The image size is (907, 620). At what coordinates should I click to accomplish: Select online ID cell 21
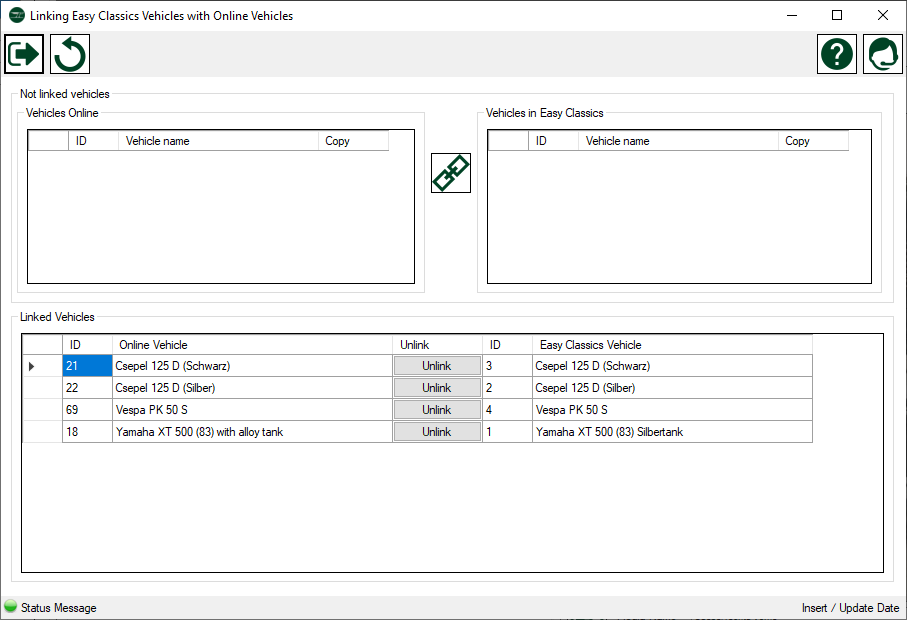[x=87, y=366]
